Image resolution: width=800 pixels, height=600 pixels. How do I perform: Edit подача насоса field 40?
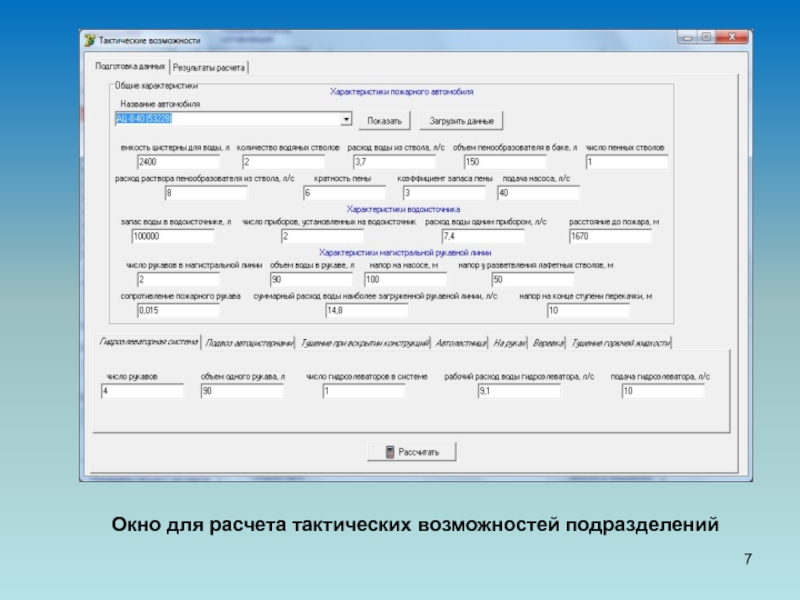coord(538,193)
